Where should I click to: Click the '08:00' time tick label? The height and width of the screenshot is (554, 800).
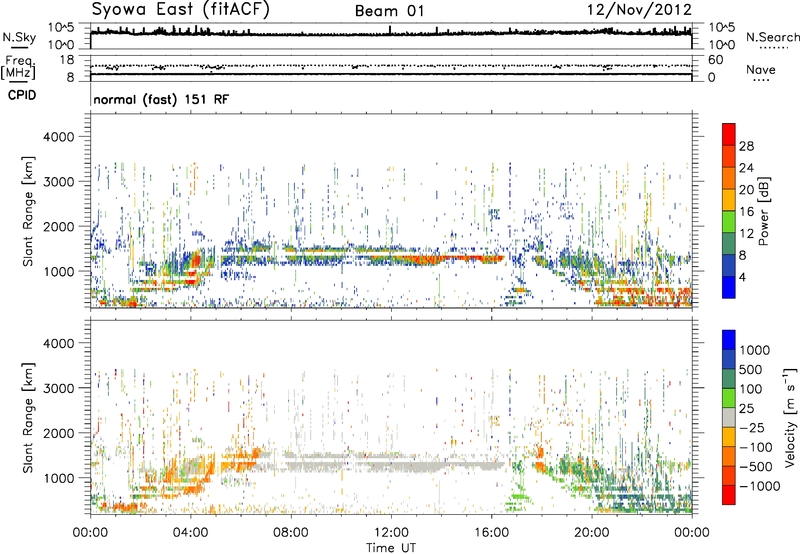[x=290, y=533]
